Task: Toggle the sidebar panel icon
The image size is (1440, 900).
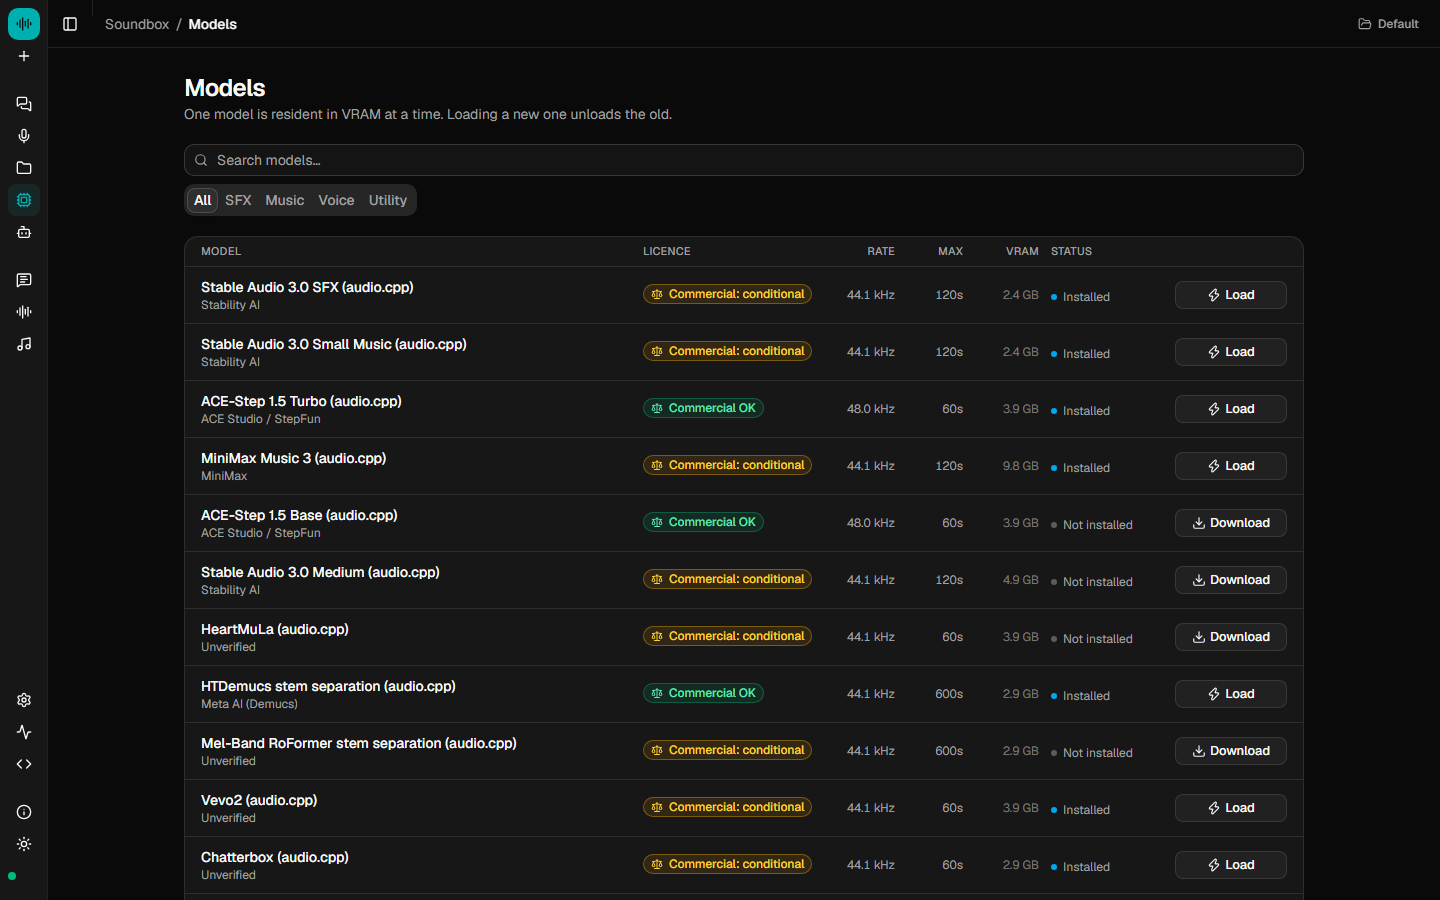Action: (x=70, y=24)
